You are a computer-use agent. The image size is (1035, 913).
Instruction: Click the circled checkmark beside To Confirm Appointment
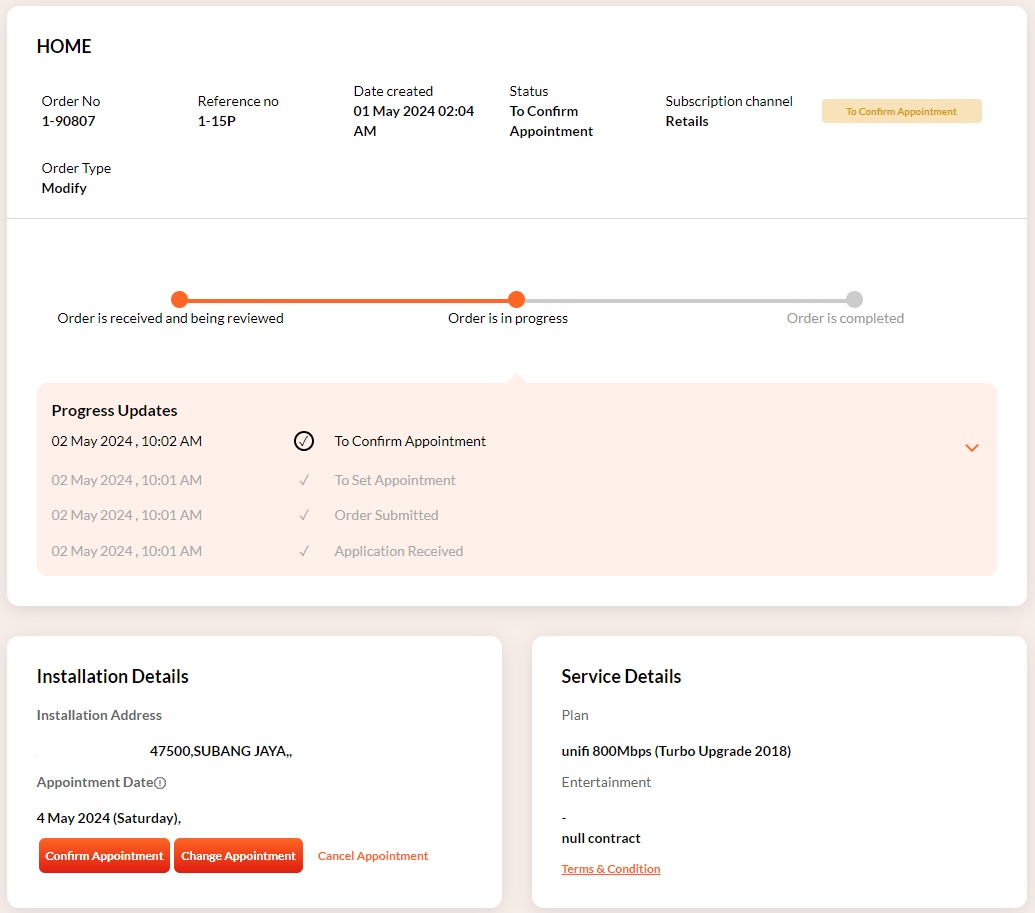click(304, 441)
